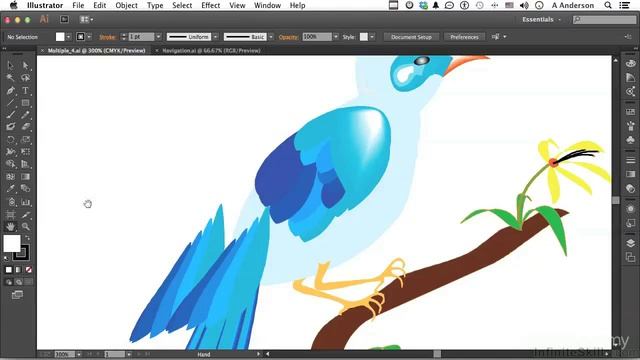
Task: Select the Eraser tool
Action: point(25,127)
